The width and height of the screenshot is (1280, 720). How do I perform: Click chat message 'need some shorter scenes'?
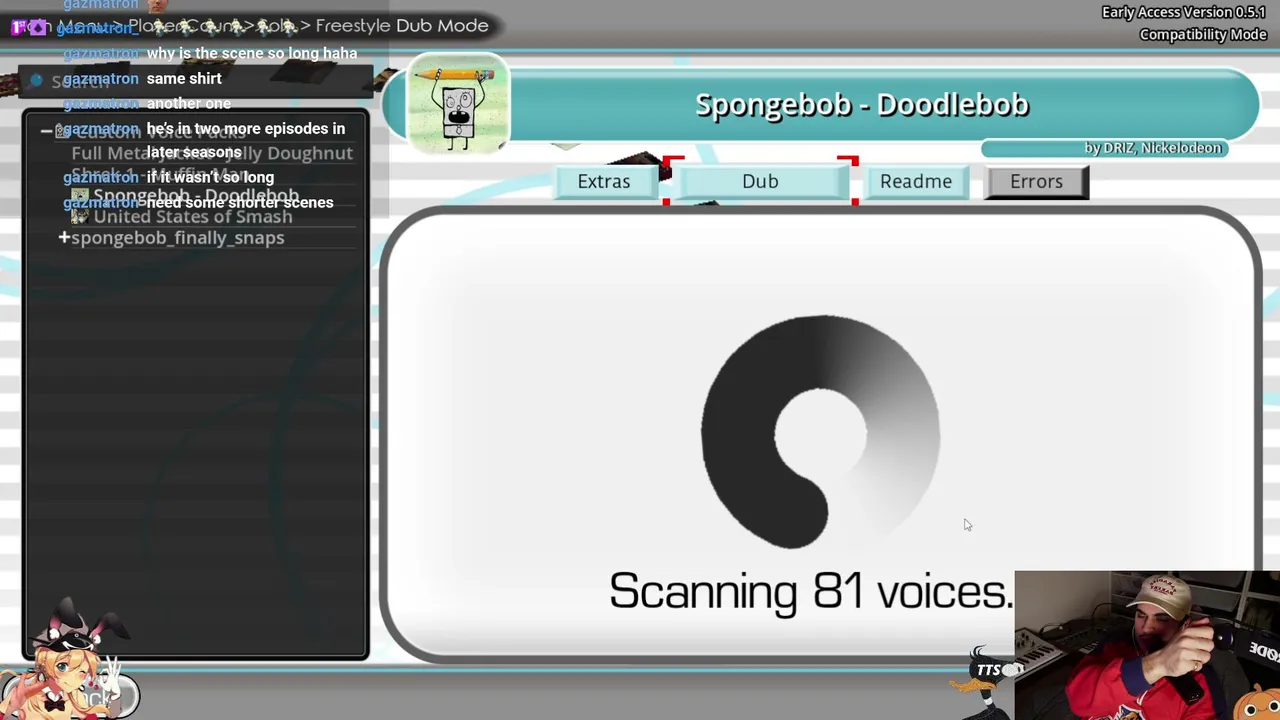(x=240, y=202)
